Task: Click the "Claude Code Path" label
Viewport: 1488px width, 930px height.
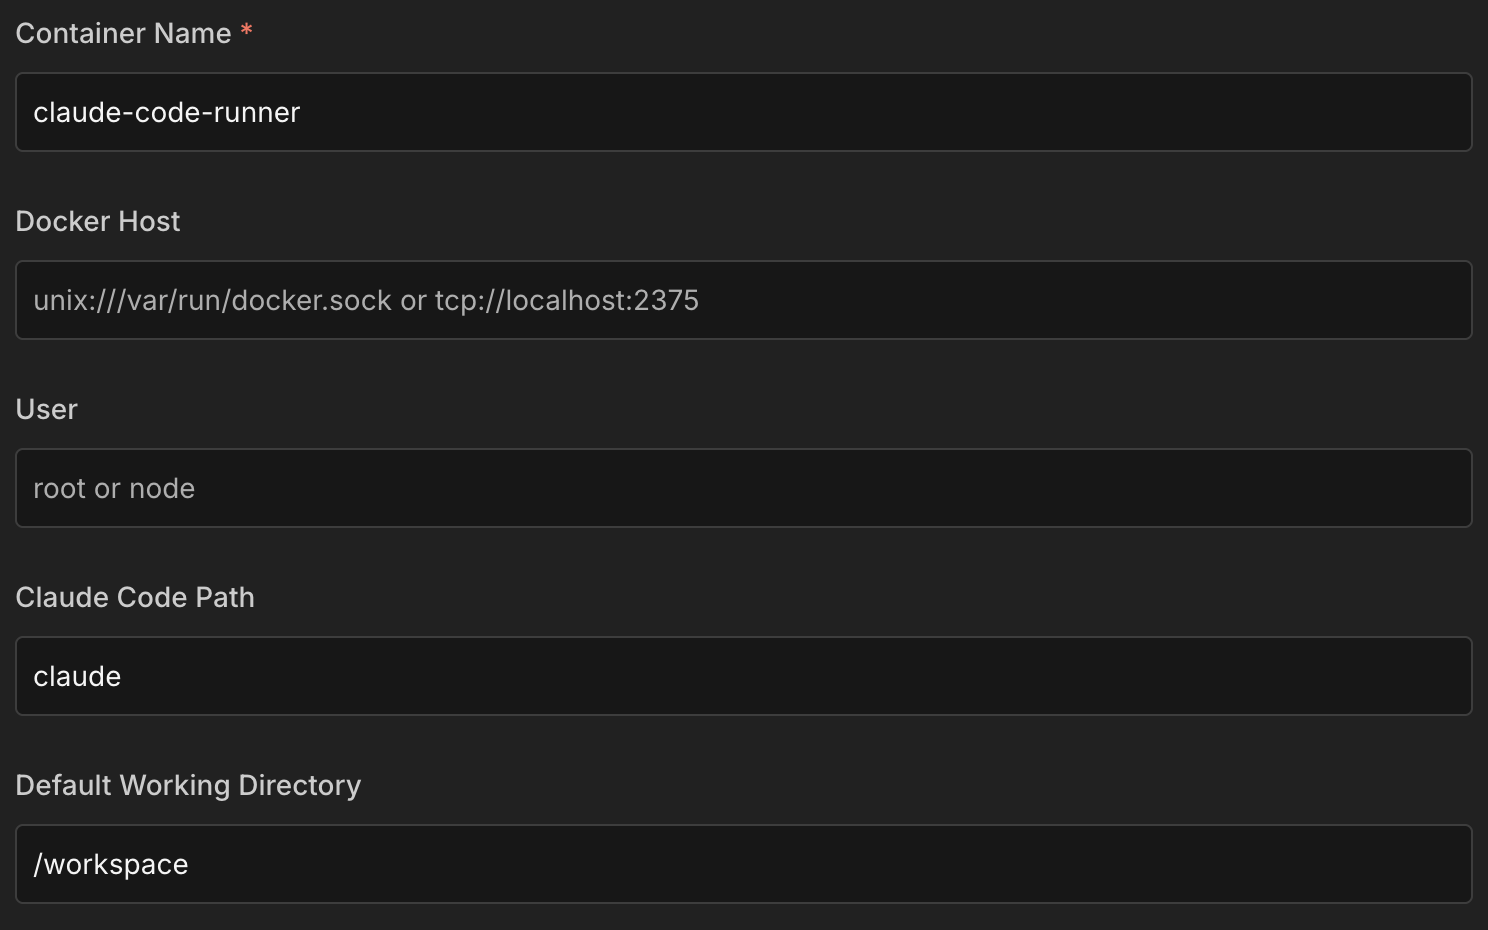Action: click(135, 598)
